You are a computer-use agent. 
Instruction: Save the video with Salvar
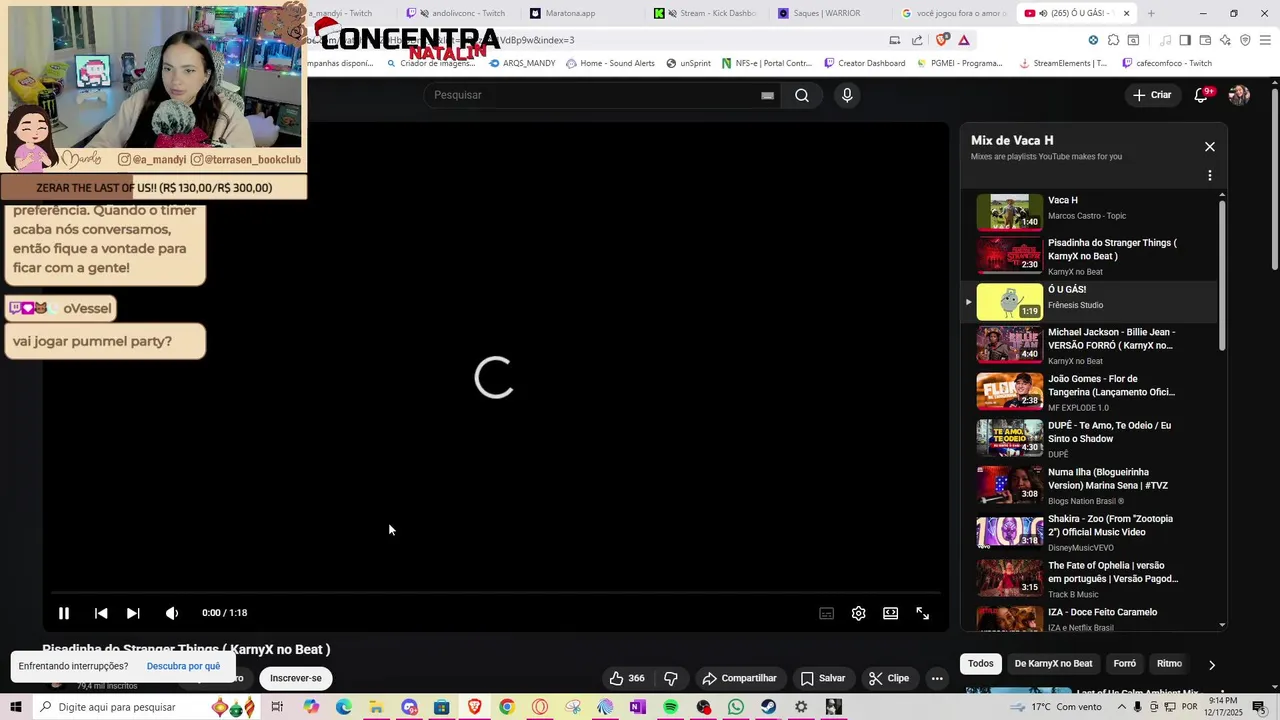(823, 678)
